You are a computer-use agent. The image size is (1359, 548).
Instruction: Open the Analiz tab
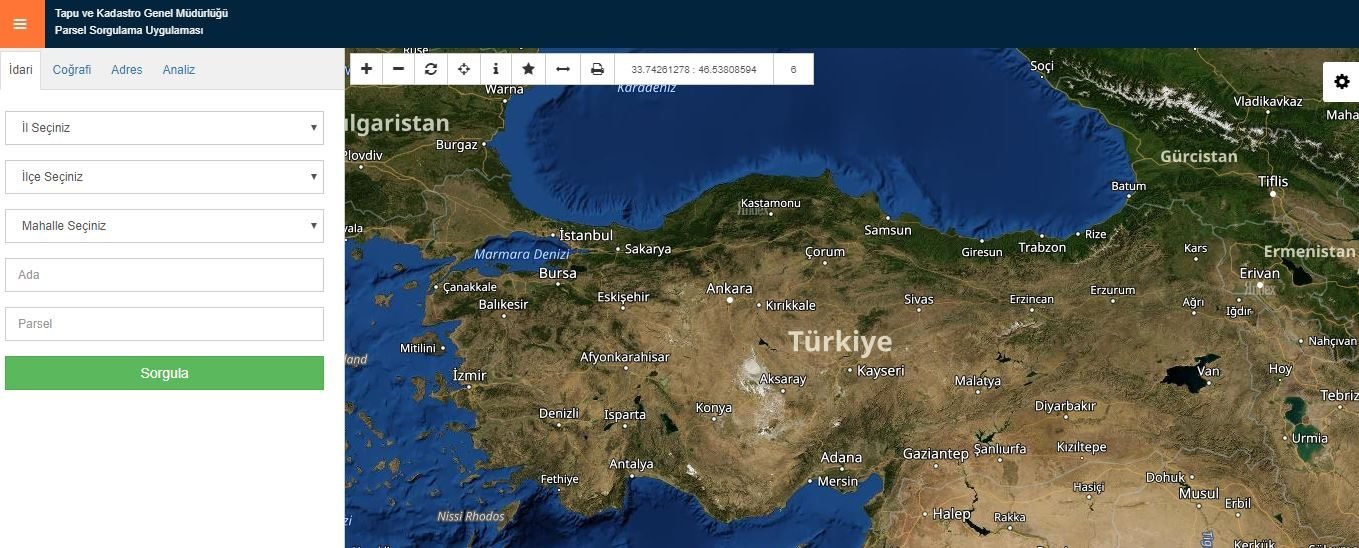(x=179, y=70)
